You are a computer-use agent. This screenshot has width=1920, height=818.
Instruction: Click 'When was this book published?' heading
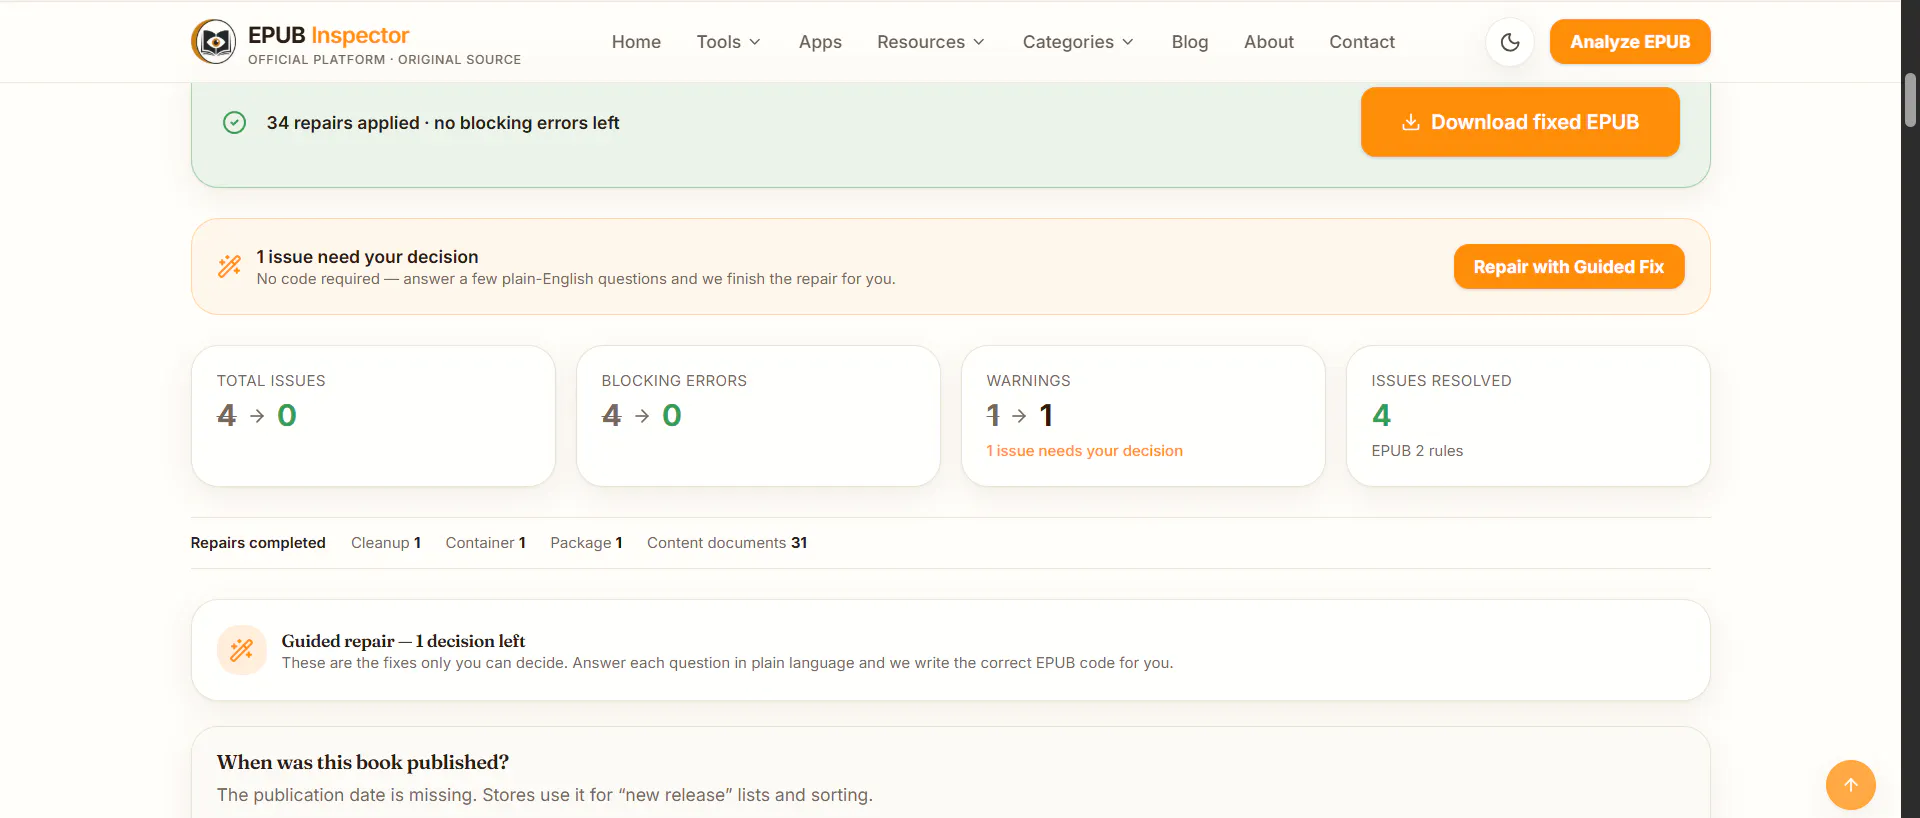click(x=363, y=762)
